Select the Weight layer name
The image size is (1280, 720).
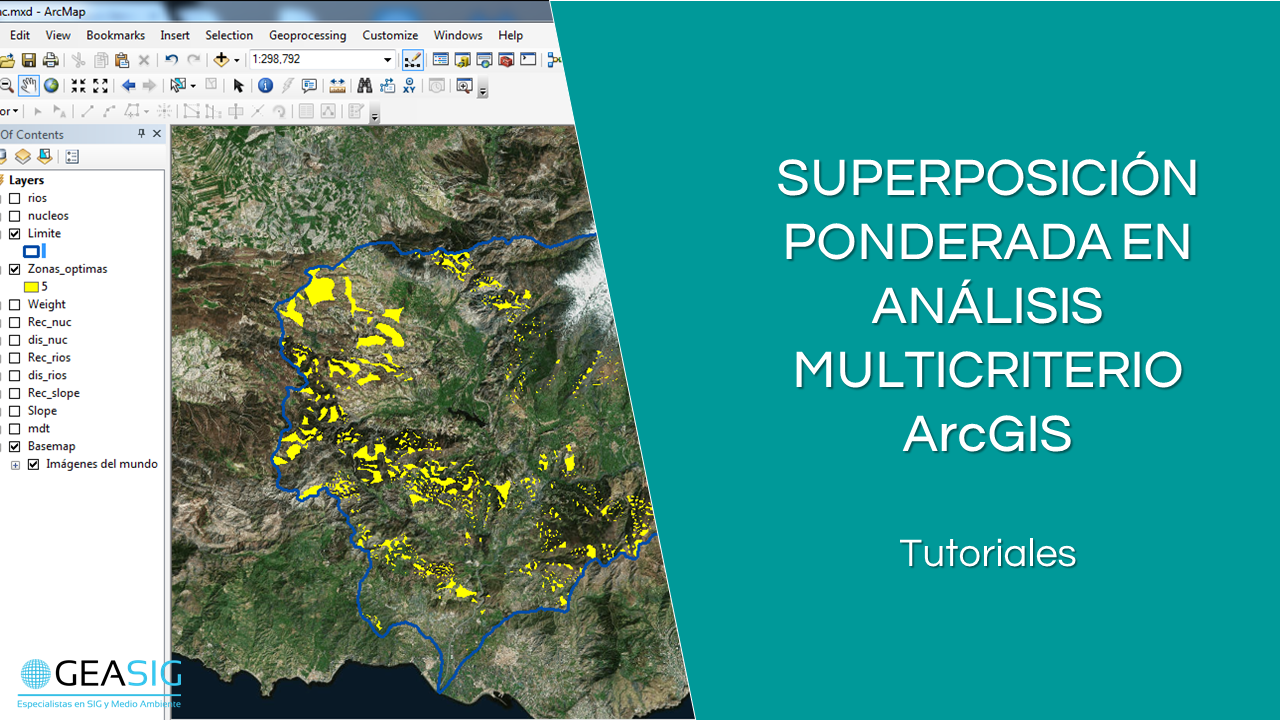pos(46,304)
